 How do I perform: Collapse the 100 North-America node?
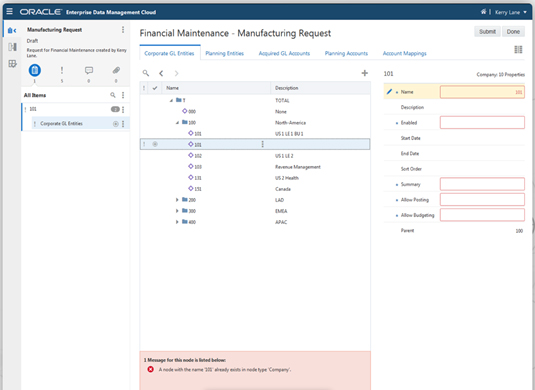(x=177, y=122)
